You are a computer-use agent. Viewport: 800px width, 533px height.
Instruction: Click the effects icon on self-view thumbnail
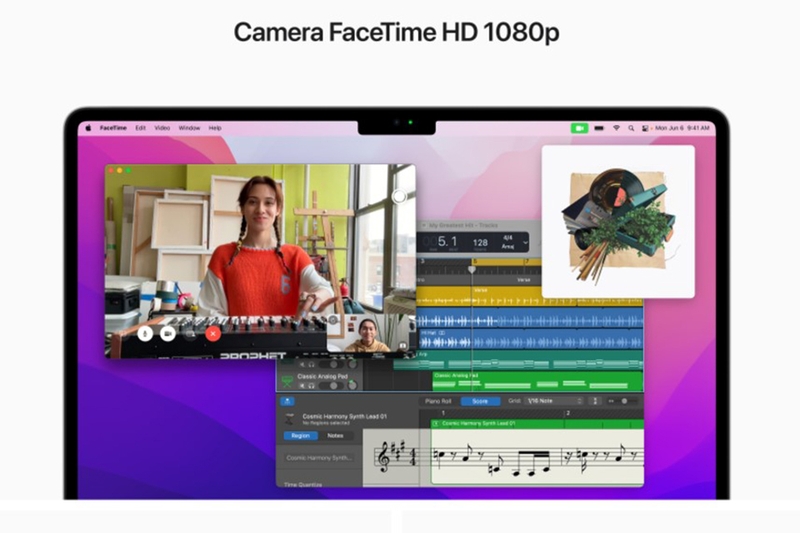pyautogui.click(x=333, y=320)
